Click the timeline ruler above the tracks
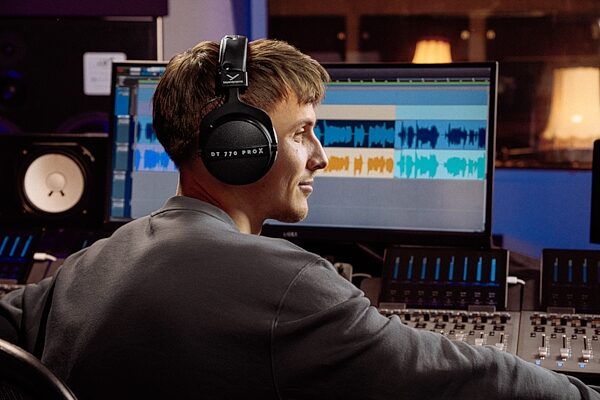Image resolution: width=600 pixels, height=400 pixels. pos(409,81)
